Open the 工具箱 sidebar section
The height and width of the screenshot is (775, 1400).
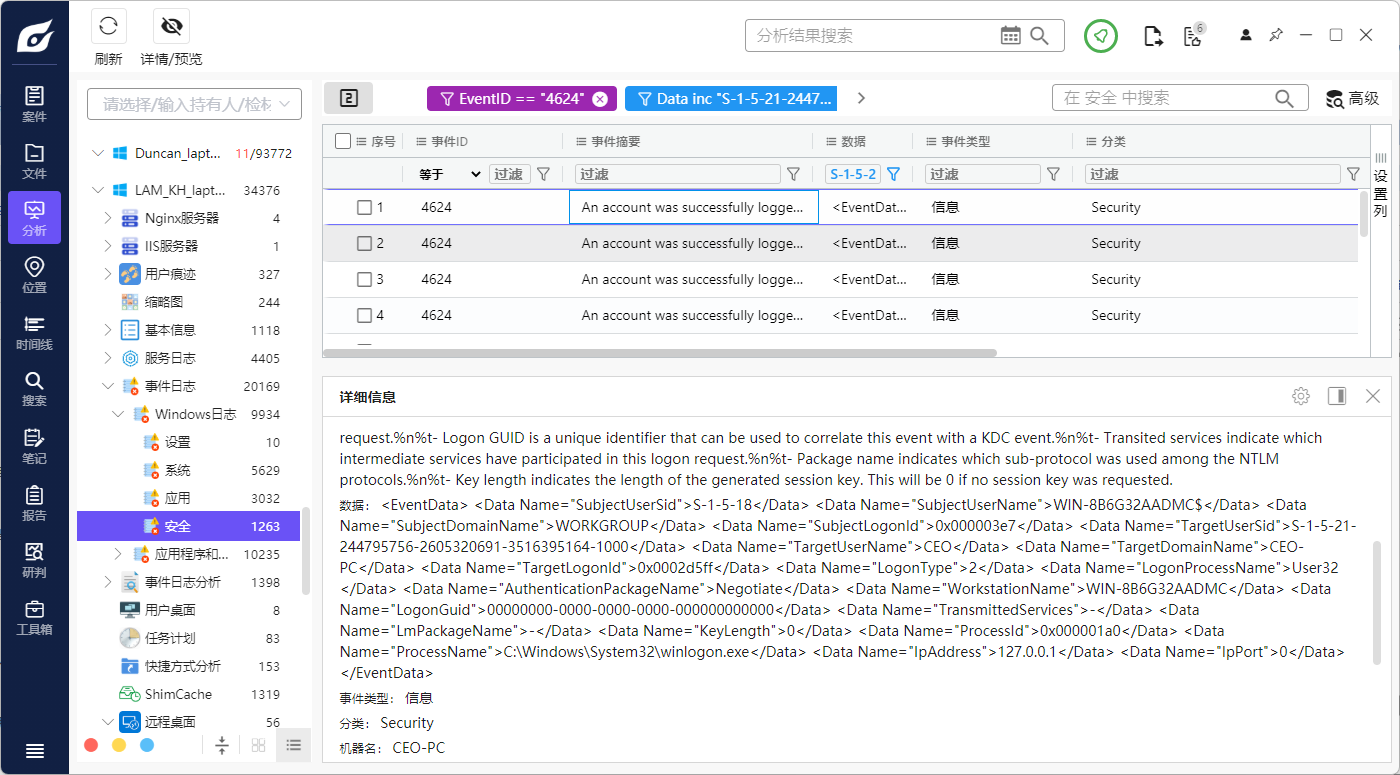(34, 616)
